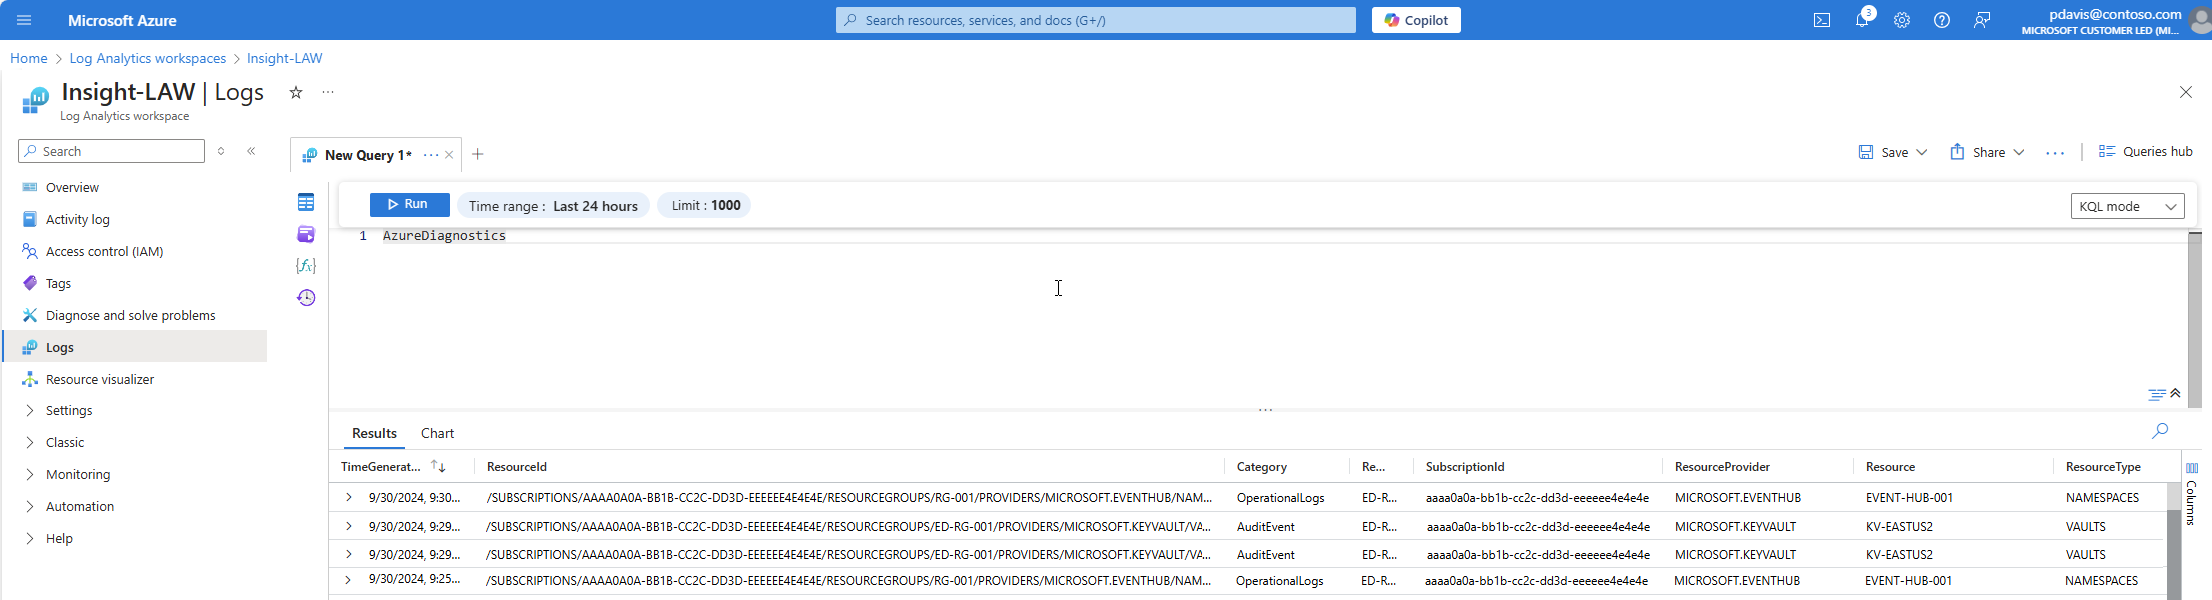Click the sidebar Search field
This screenshot has width=2212, height=600.
point(112,151)
